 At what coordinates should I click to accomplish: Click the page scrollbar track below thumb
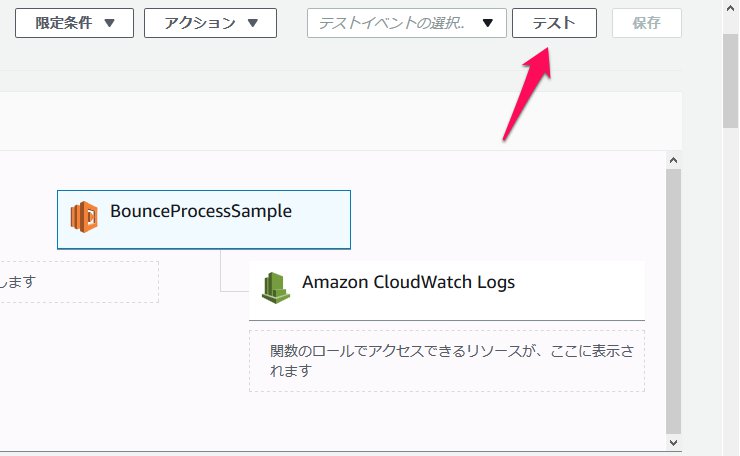(731, 300)
